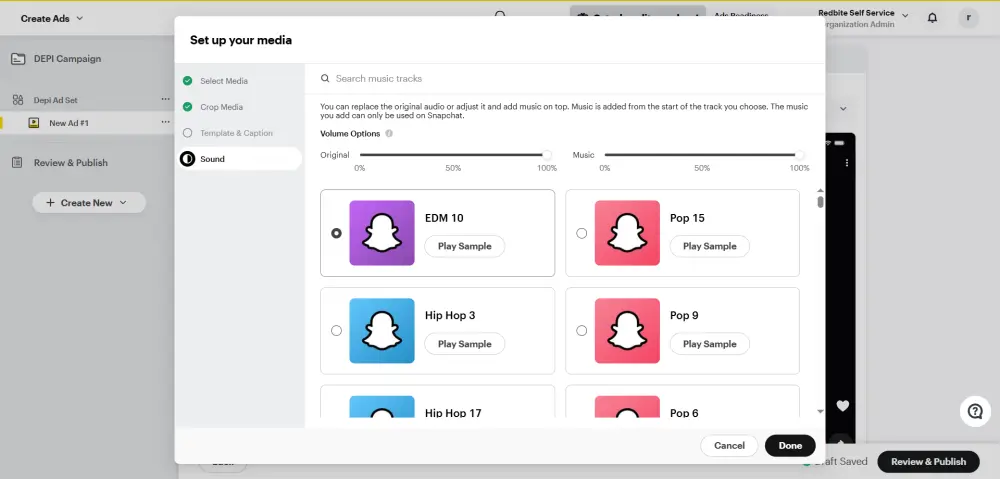Open the user avatar 'r' menu

pyautogui.click(x=968, y=18)
